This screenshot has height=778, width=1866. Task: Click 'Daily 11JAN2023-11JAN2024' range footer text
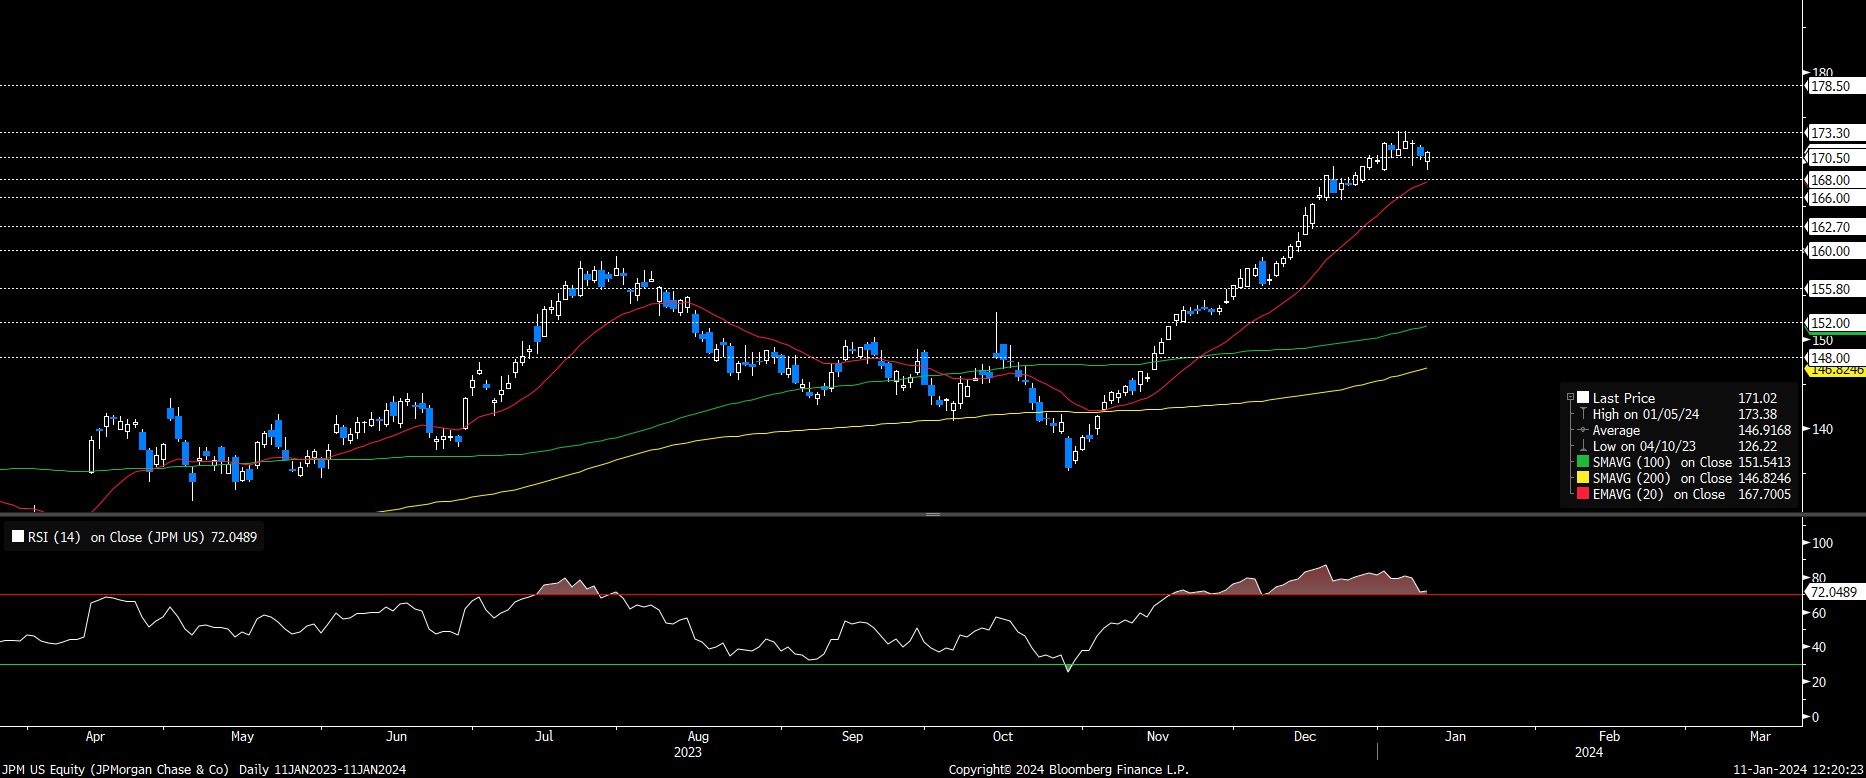coord(322,769)
